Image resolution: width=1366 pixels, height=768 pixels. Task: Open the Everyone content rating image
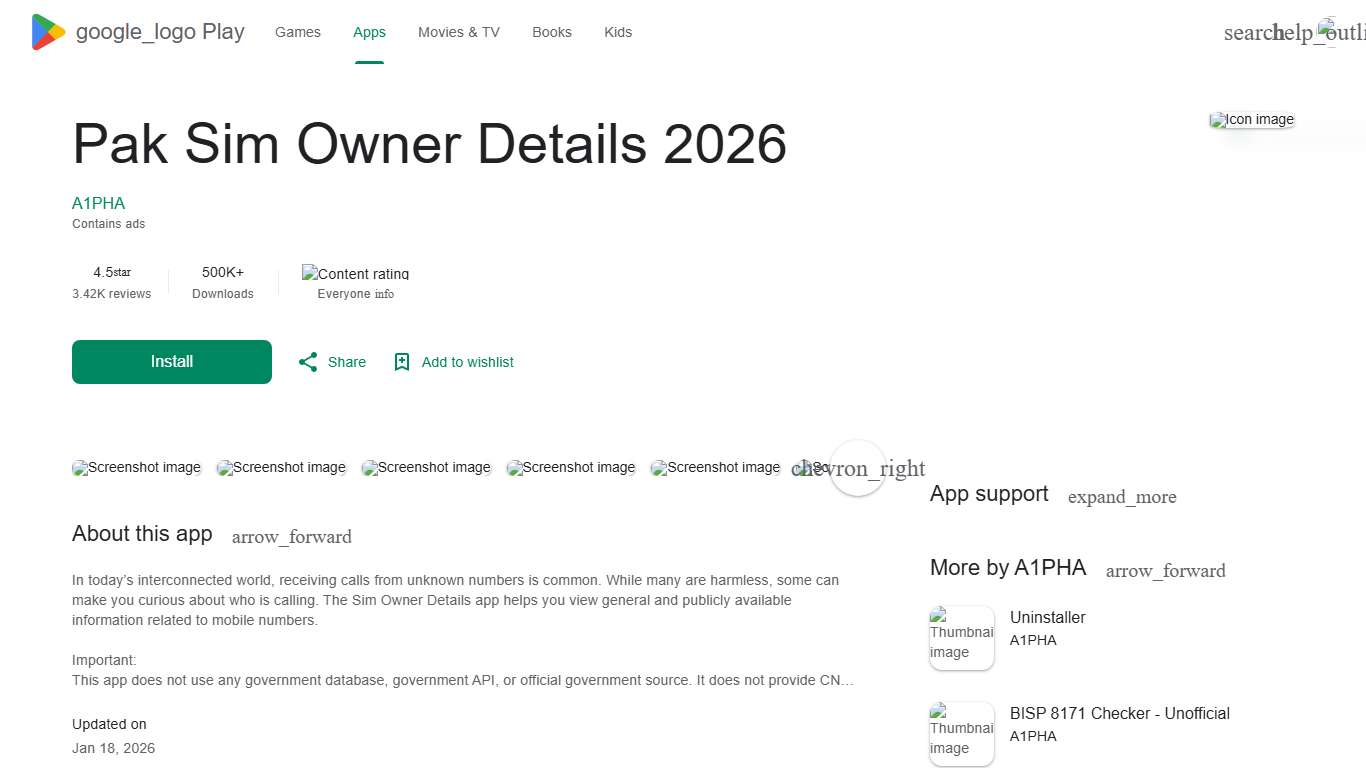click(x=355, y=273)
